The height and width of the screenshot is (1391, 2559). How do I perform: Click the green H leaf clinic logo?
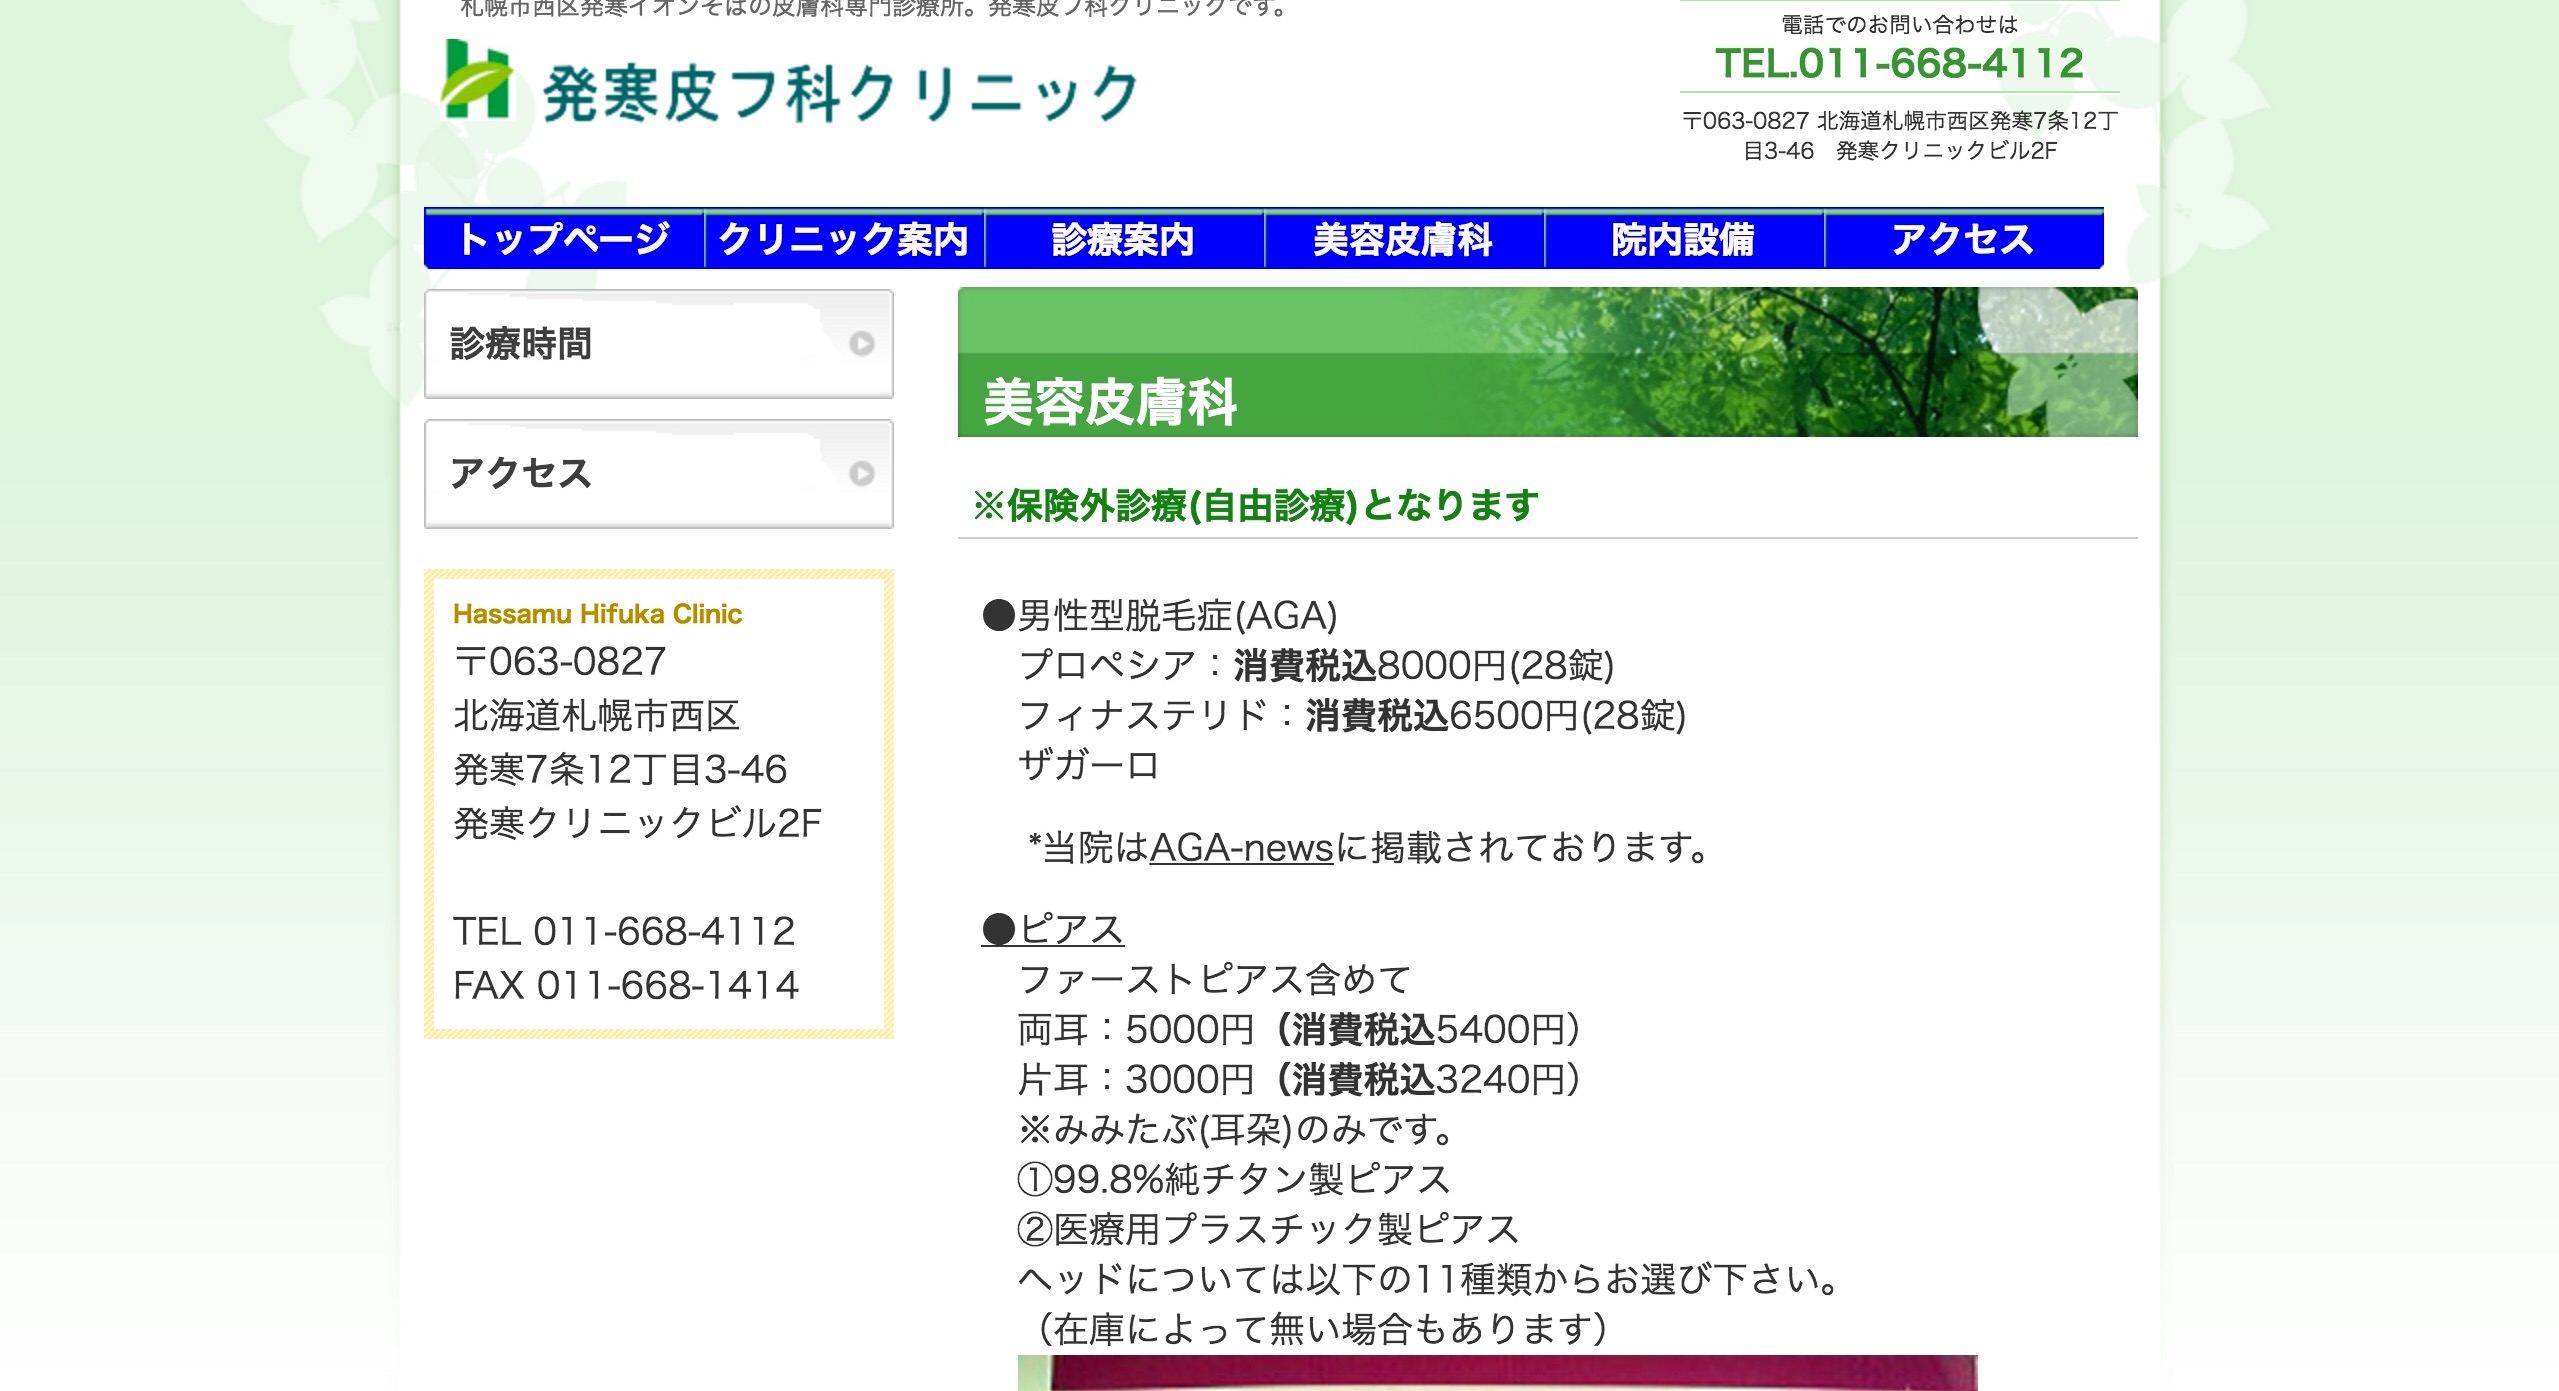tap(477, 80)
